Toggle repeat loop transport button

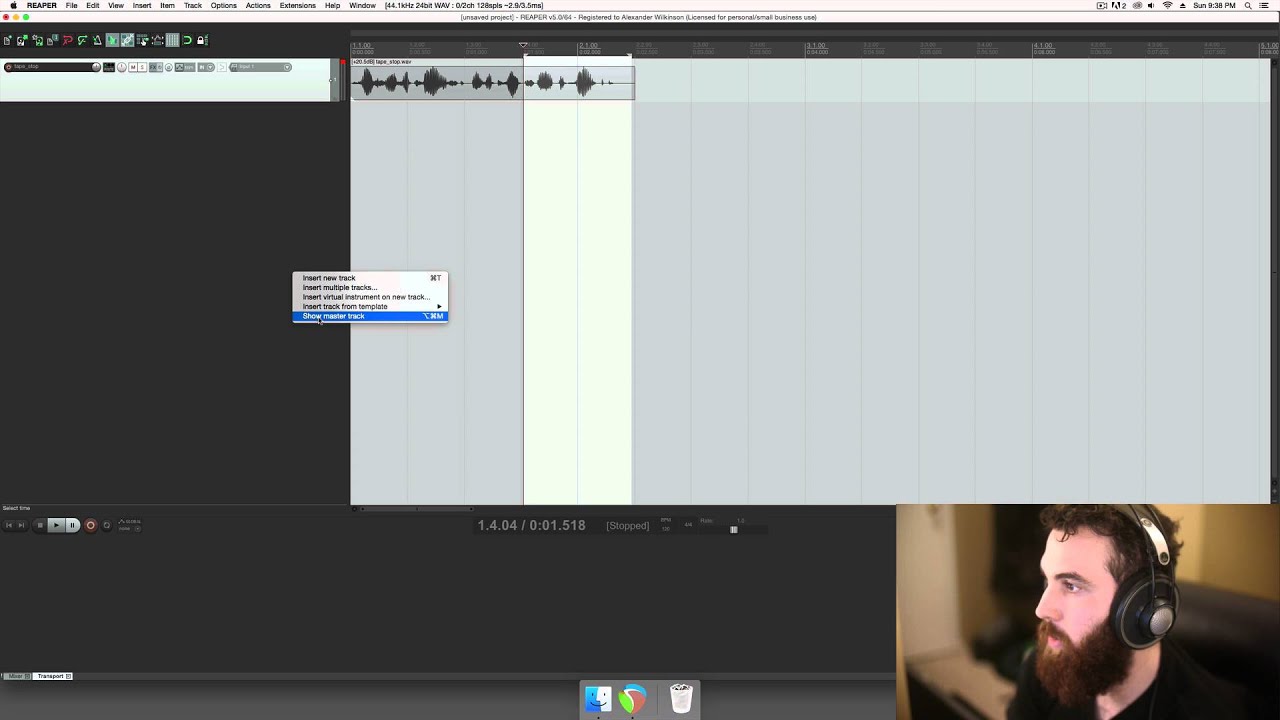107,525
